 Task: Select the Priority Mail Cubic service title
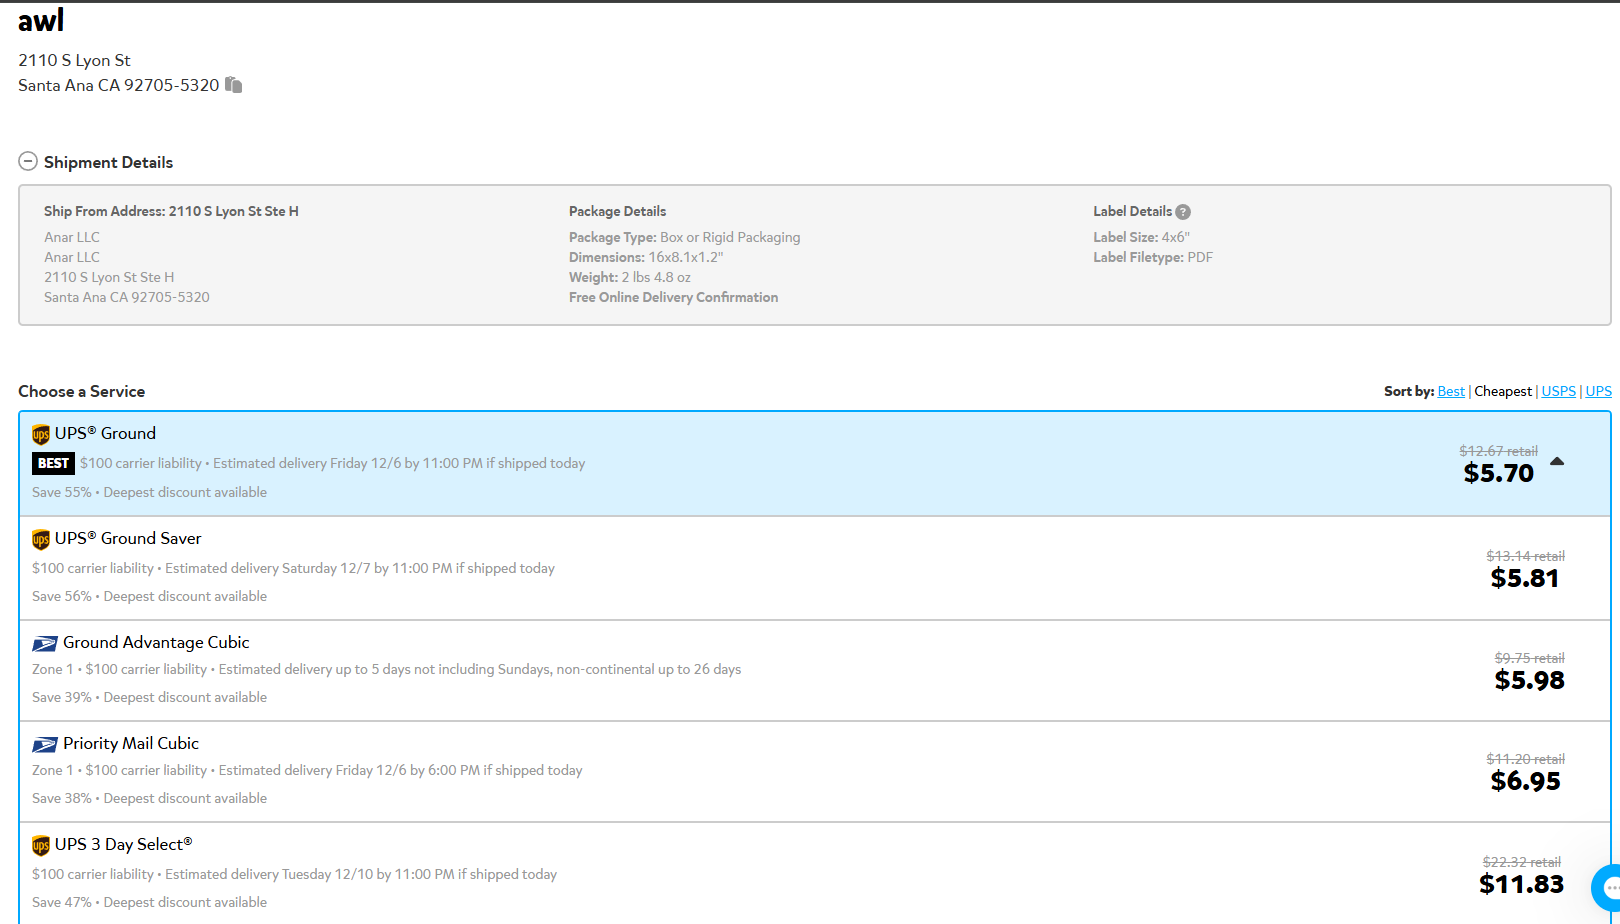pyautogui.click(x=131, y=743)
